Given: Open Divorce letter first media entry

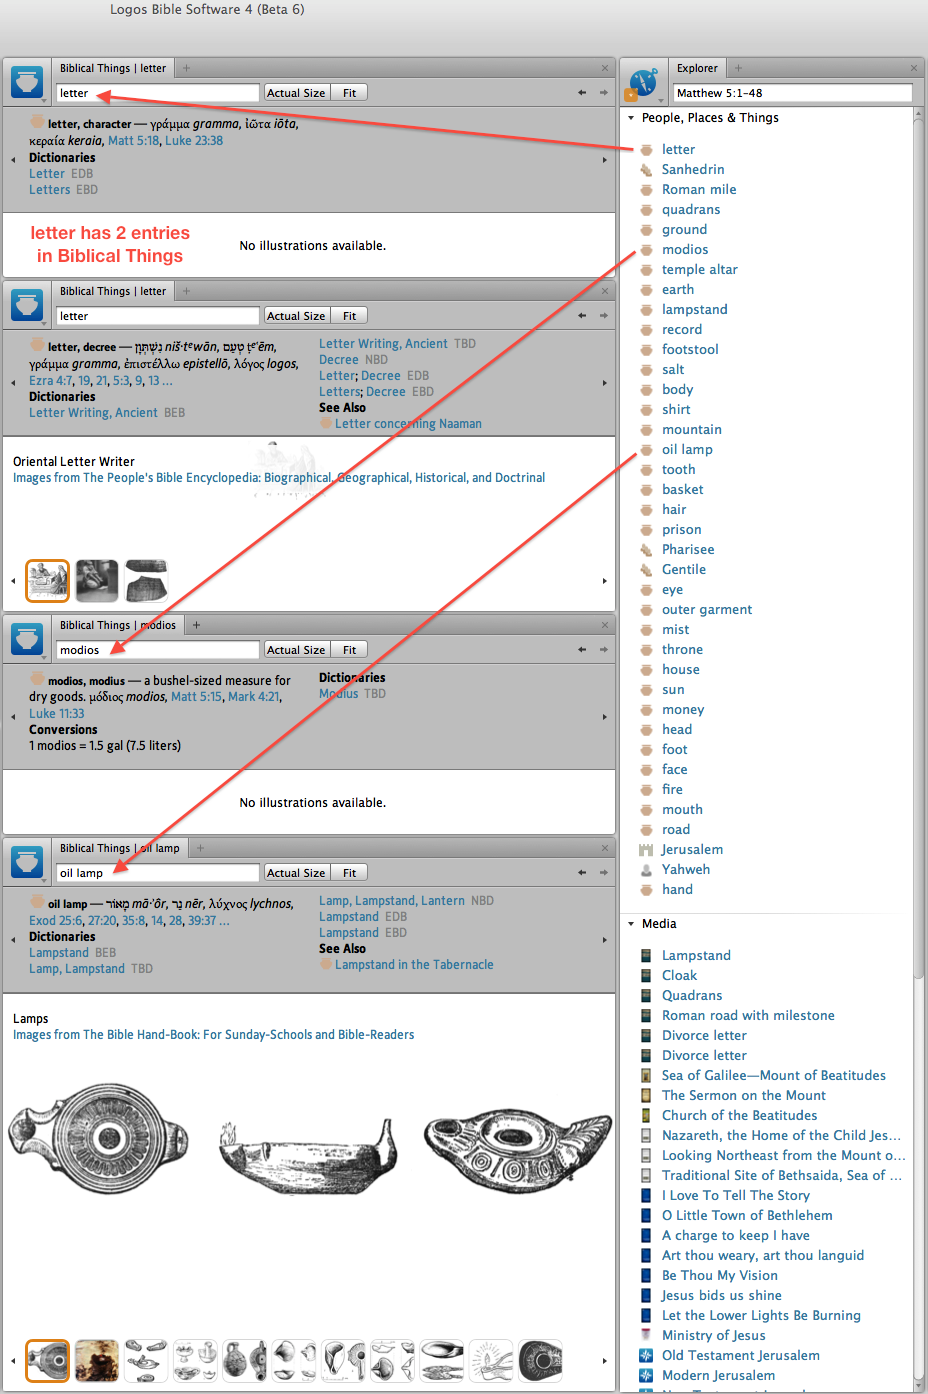Looking at the screenshot, I should (704, 1036).
